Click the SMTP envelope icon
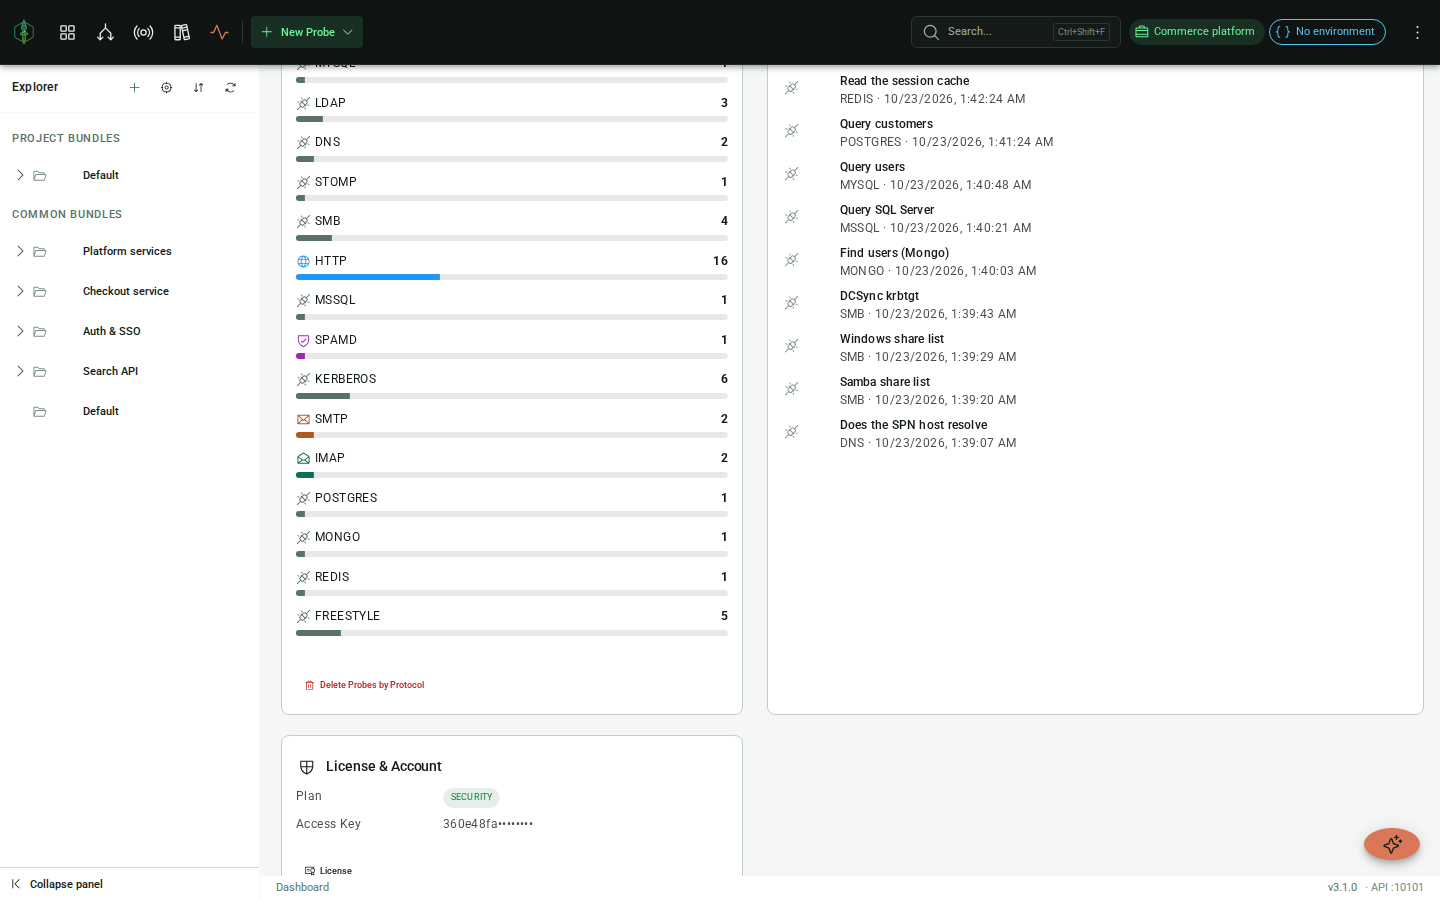Viewport: 1440px width, 900px height. click(x=303, y=420)
